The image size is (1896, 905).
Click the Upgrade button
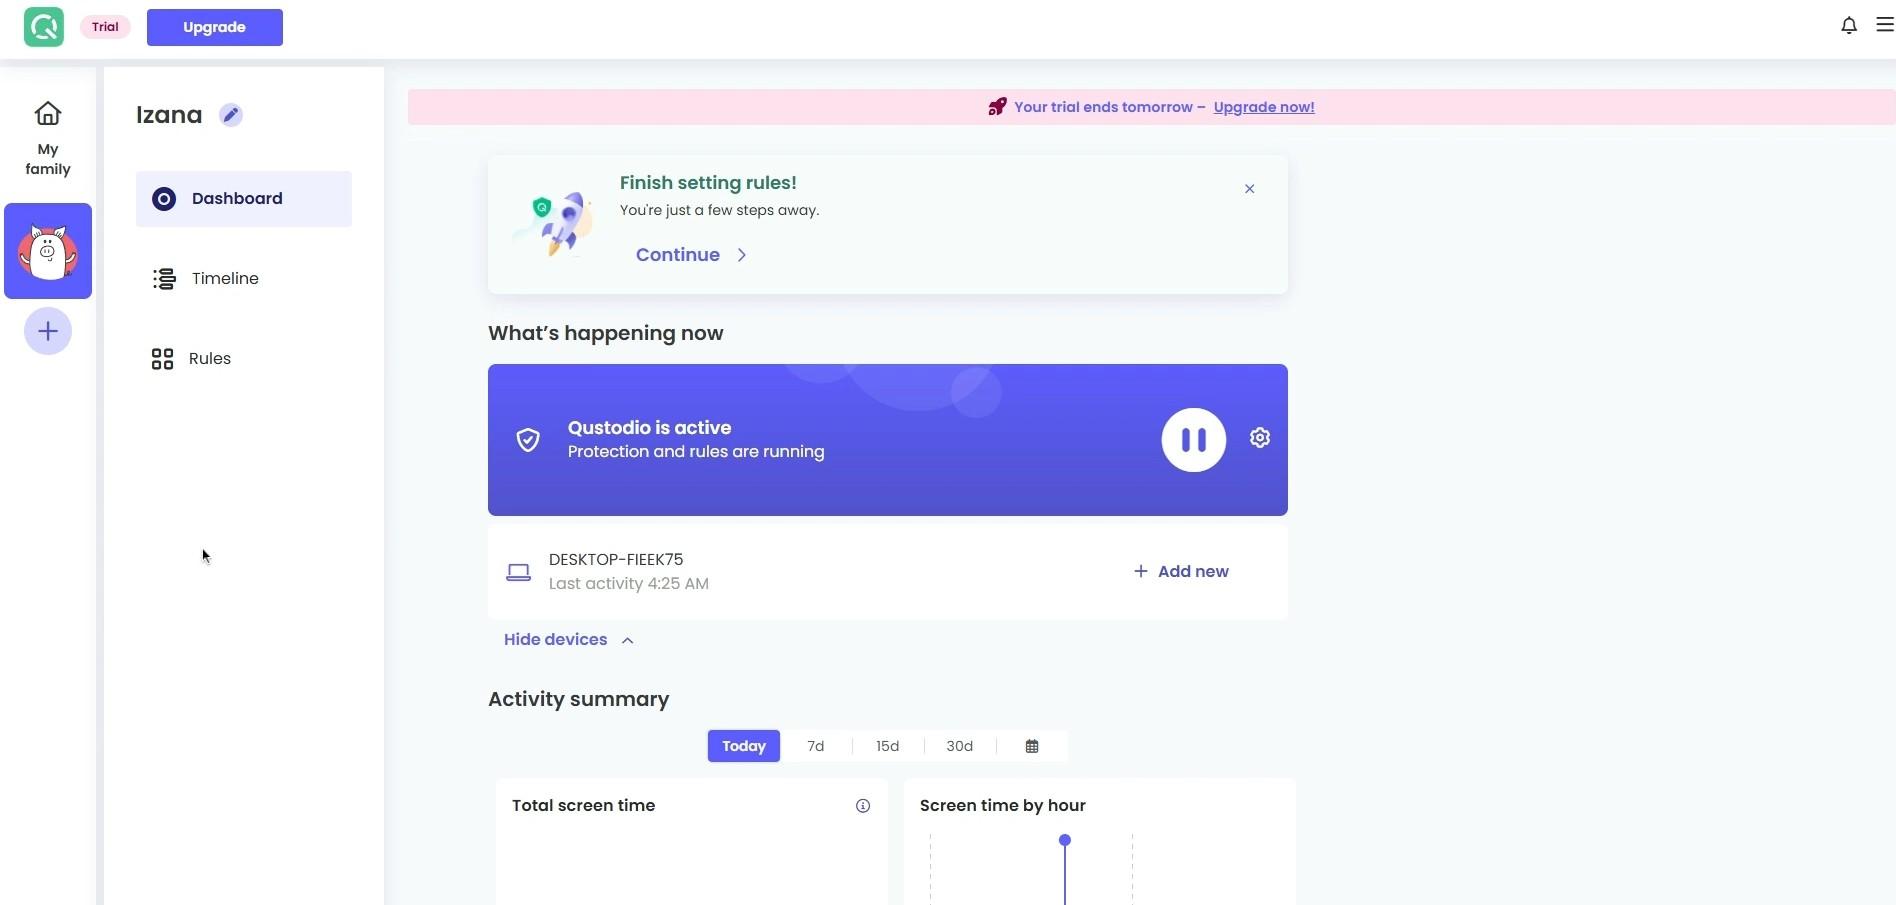pos(215,27)
